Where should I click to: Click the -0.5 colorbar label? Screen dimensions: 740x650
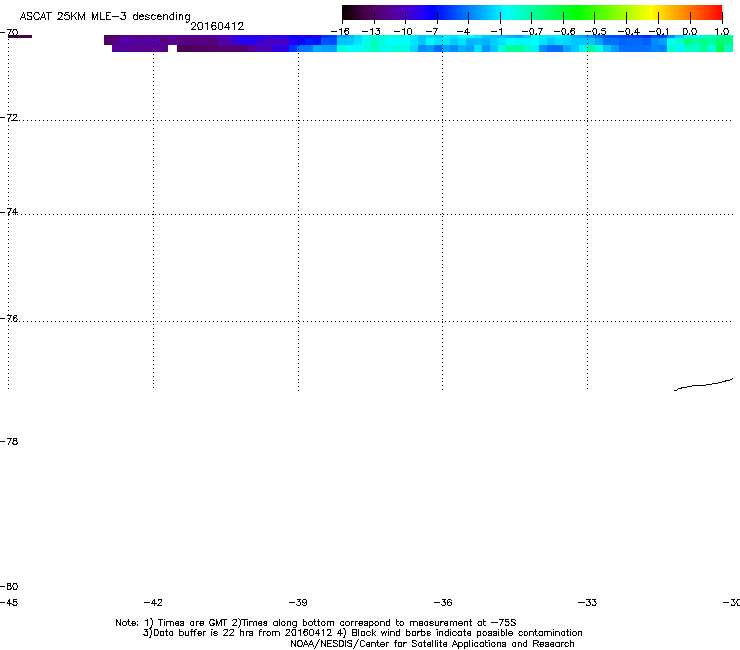click(596, 32)
